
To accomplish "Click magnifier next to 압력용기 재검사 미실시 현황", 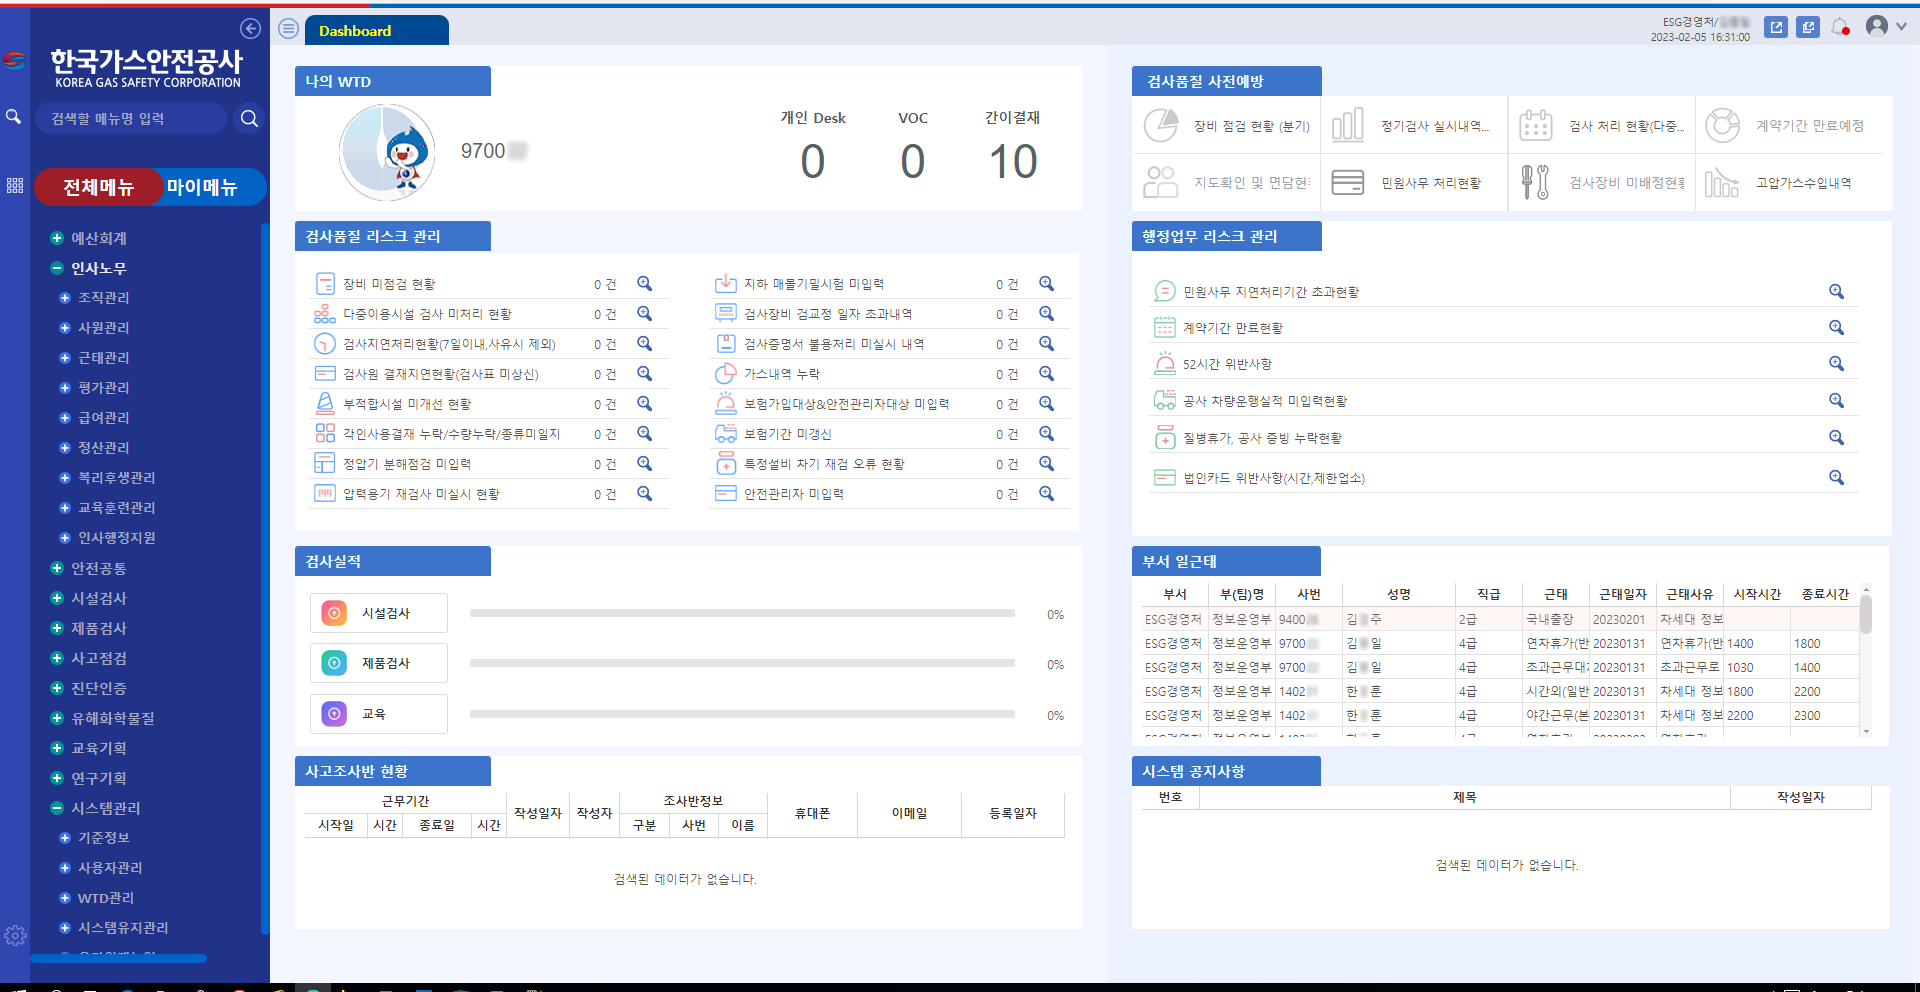I will coord(645,493).
